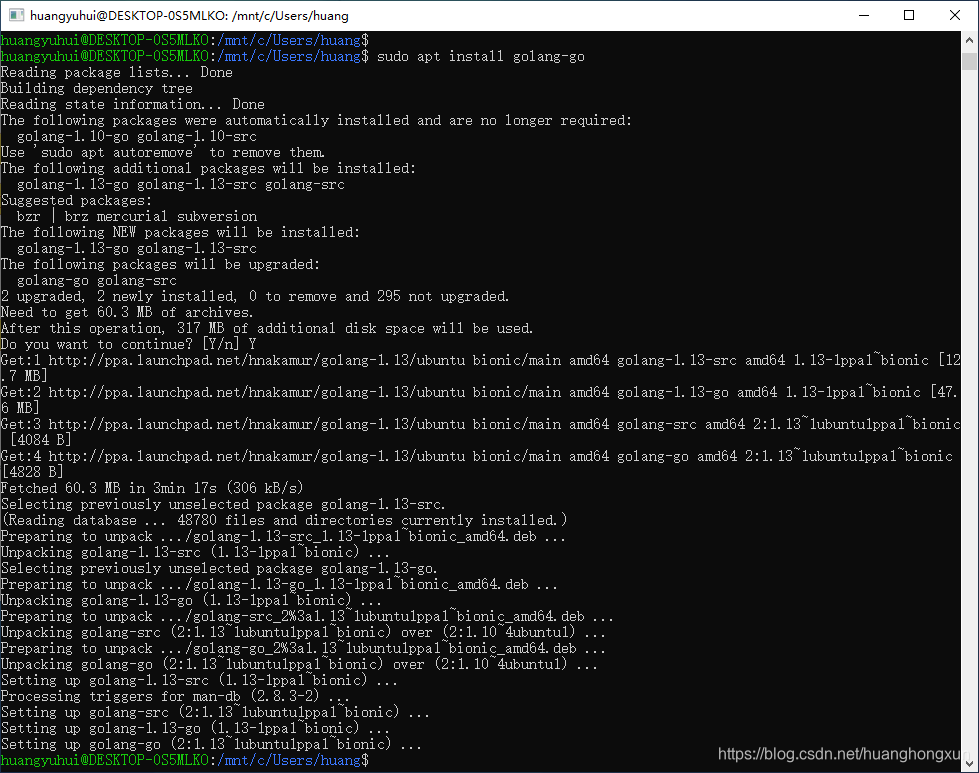Click '317 MB of additional disk space' line
The image size is (979, 773).
click(x=267, y=328)
